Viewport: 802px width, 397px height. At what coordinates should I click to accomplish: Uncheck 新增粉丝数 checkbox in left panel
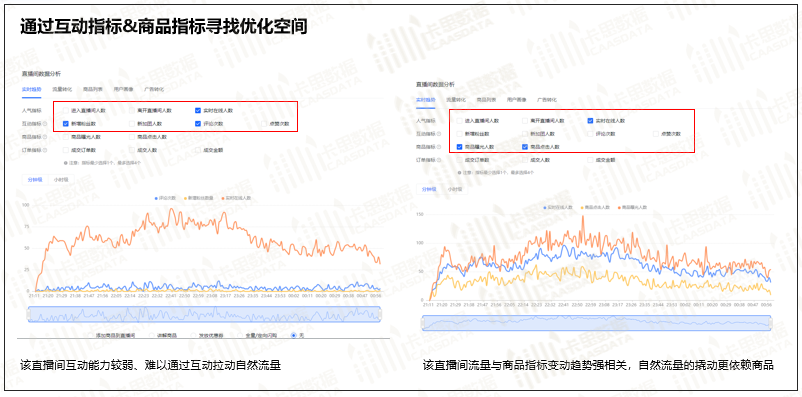[66, 123]
